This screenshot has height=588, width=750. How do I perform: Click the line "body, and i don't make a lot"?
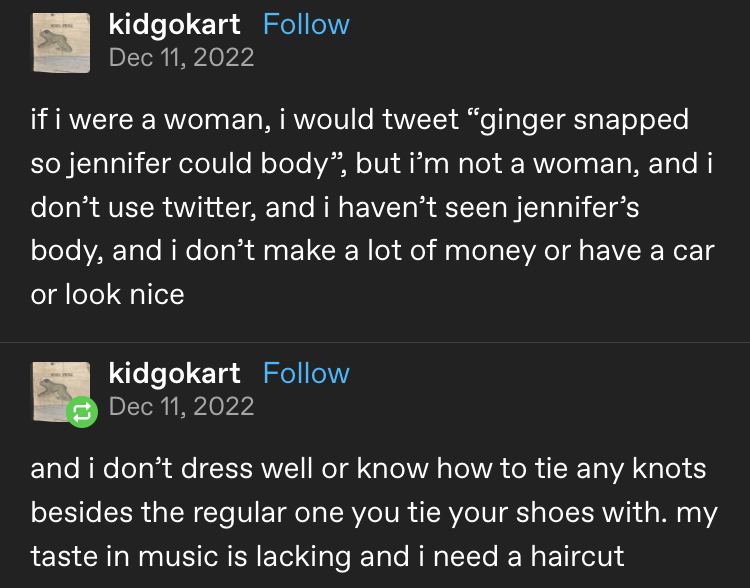pyautogui.click(x=373, y=251)
